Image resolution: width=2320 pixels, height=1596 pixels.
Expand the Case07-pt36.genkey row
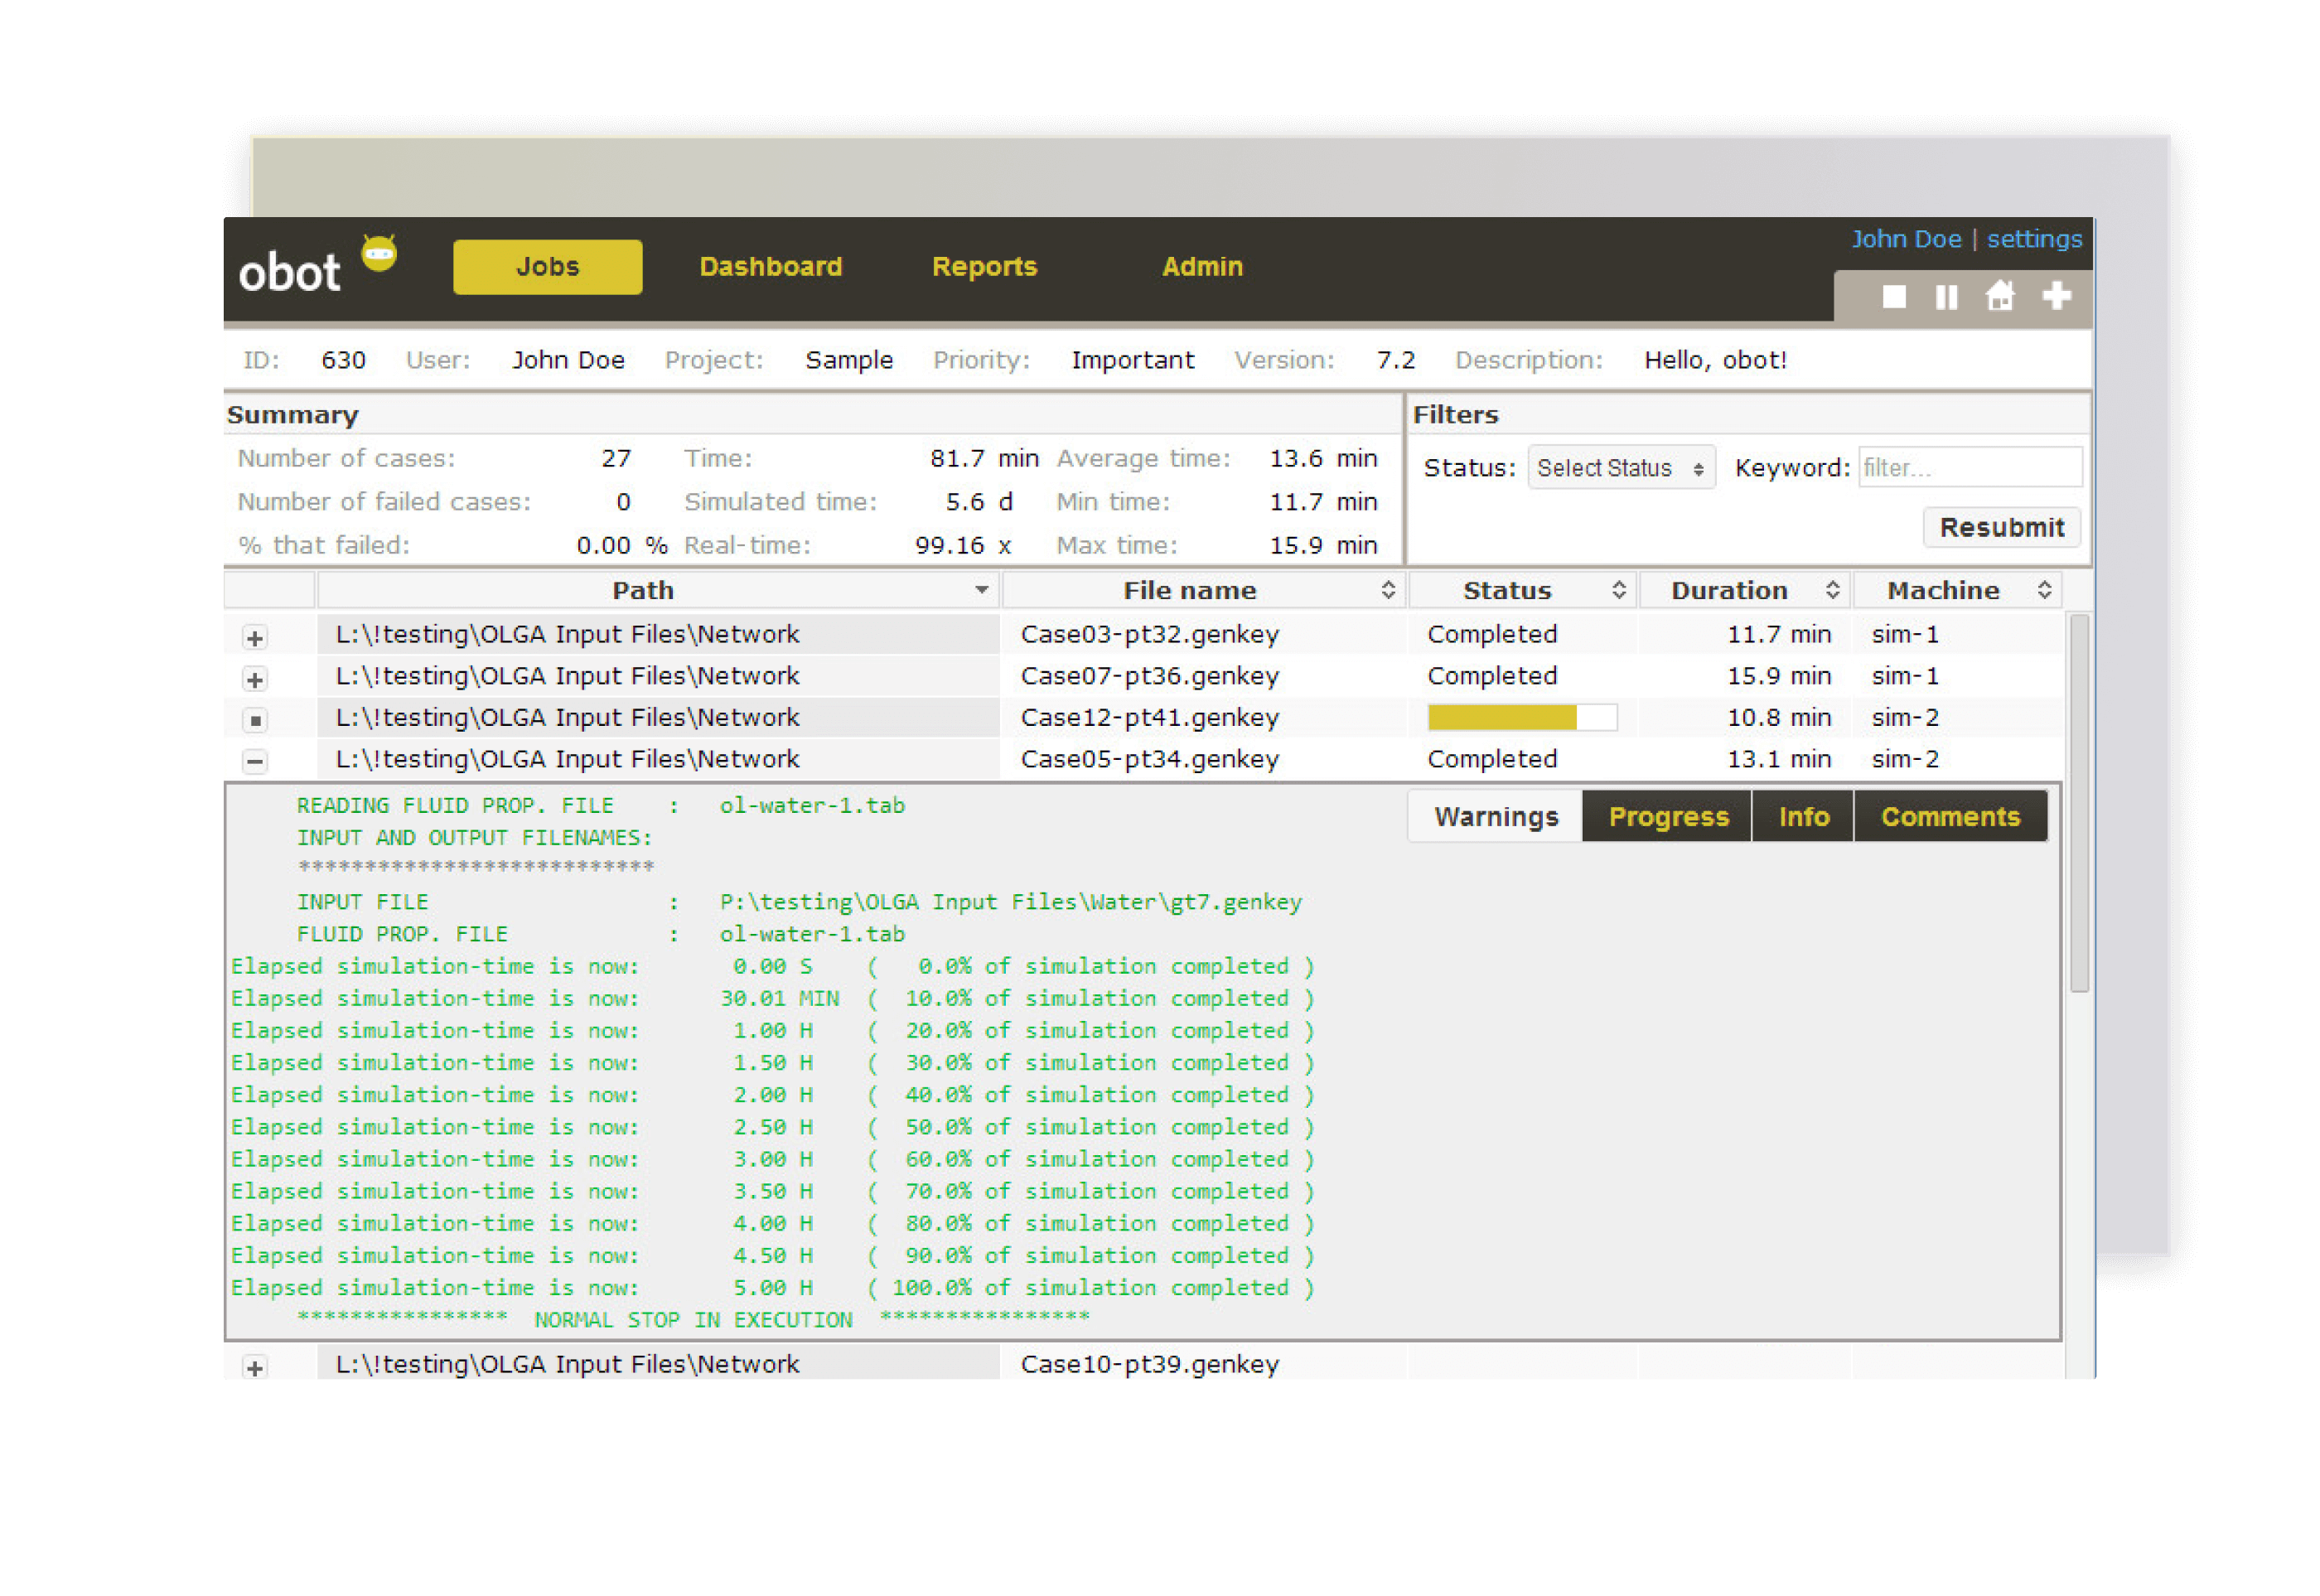(x=255, y=680)
